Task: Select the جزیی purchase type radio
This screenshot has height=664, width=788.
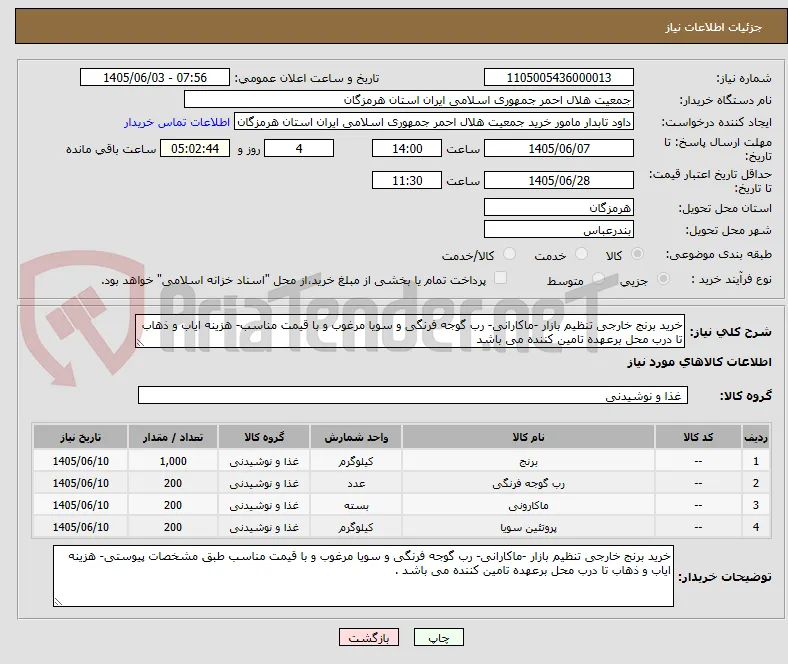Action: pyautogui.click(x=663, y=278)
